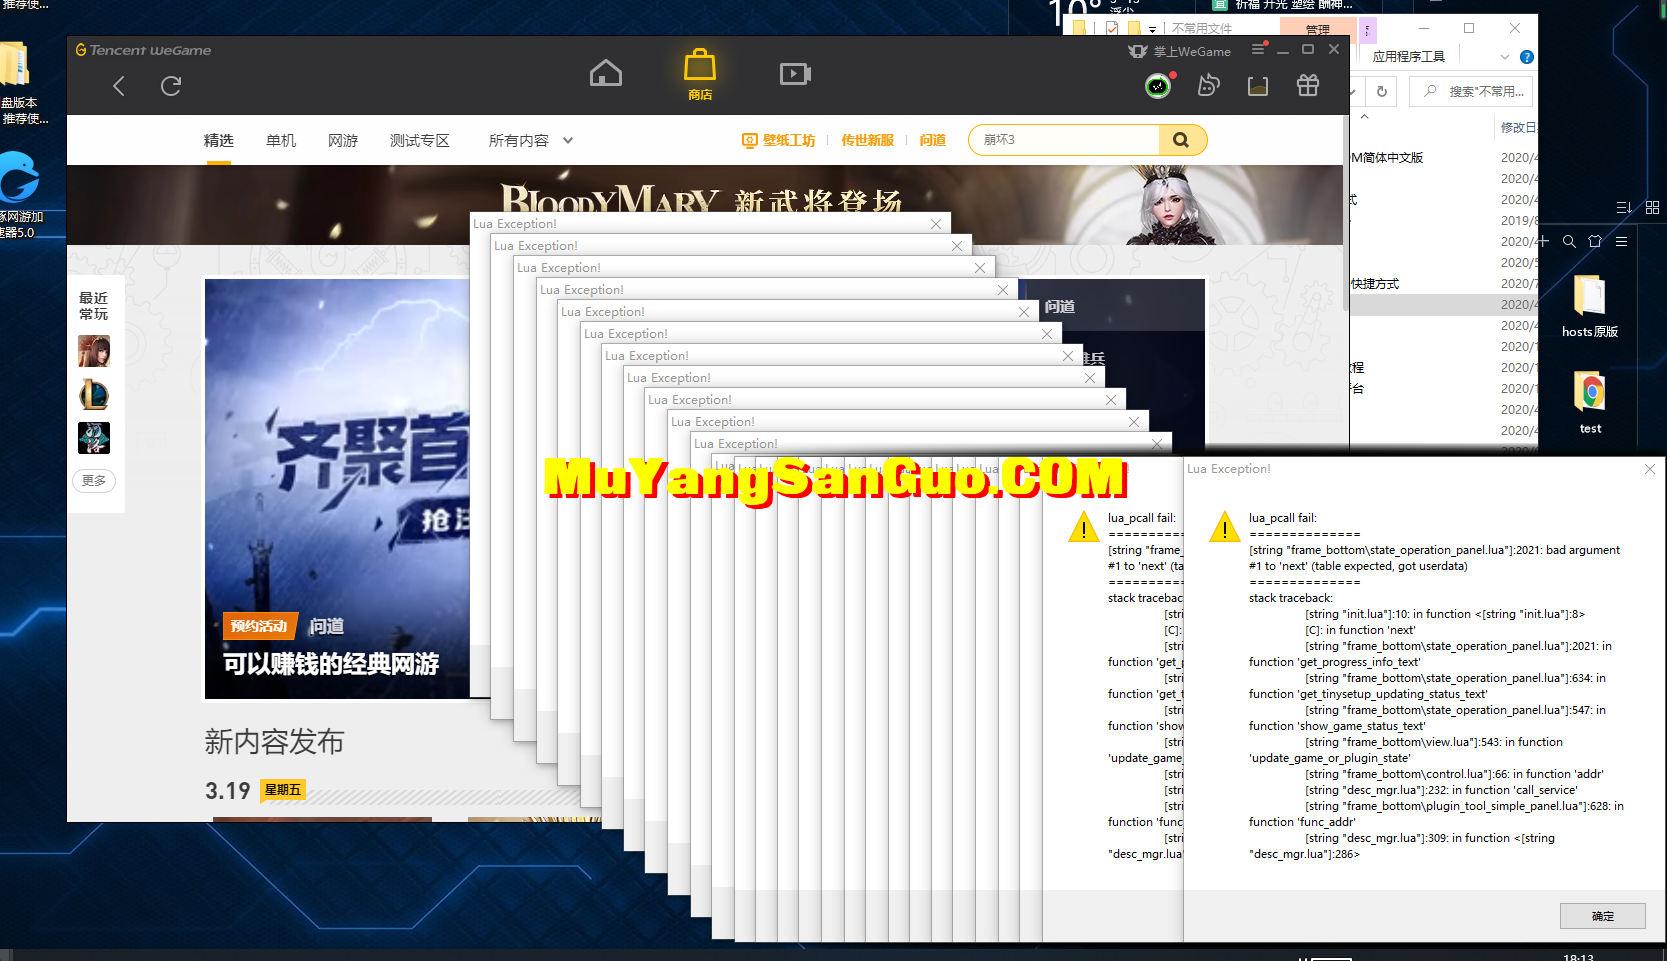Open quick access toolbar dropdown in Explorer title
The image size is (1667, 961).
click(x=1152, y=30)
